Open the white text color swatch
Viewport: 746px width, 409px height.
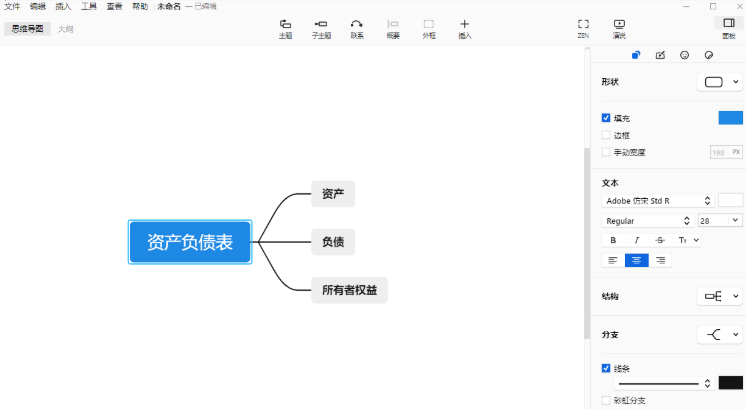[x=730, y=200]
